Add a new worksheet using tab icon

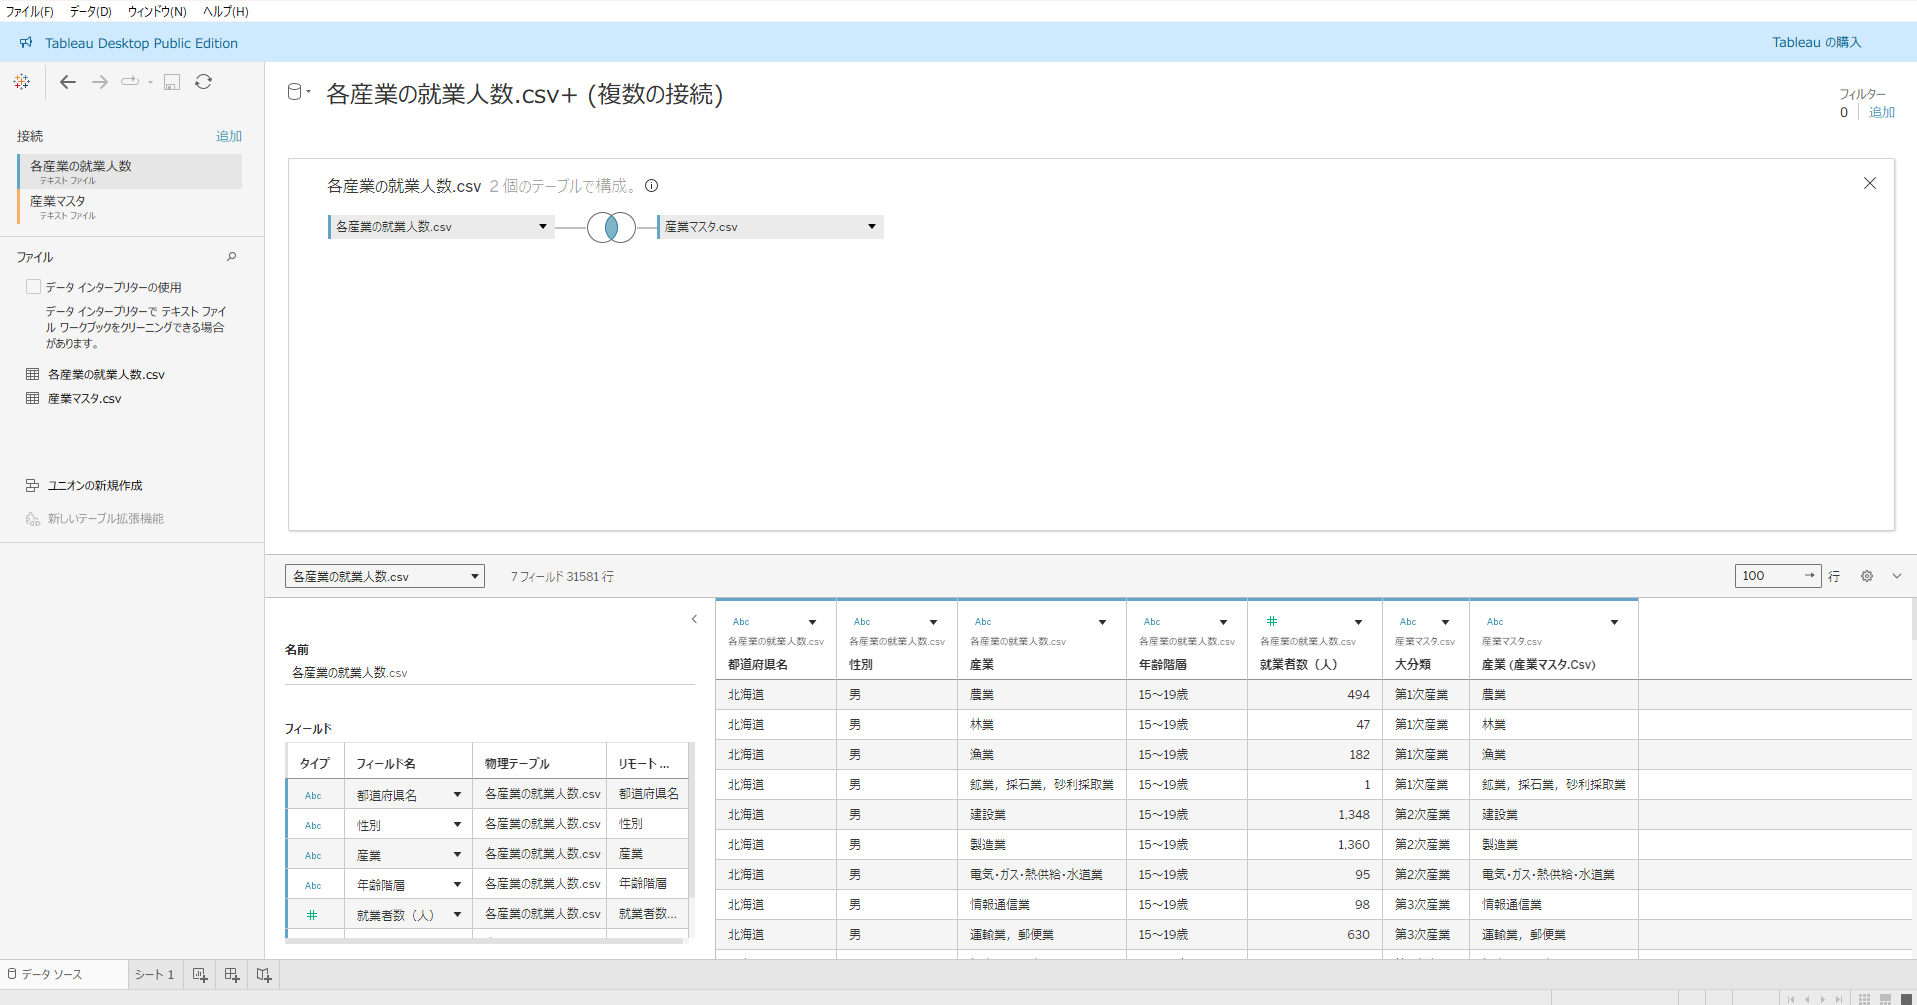[x=200, y=975]
